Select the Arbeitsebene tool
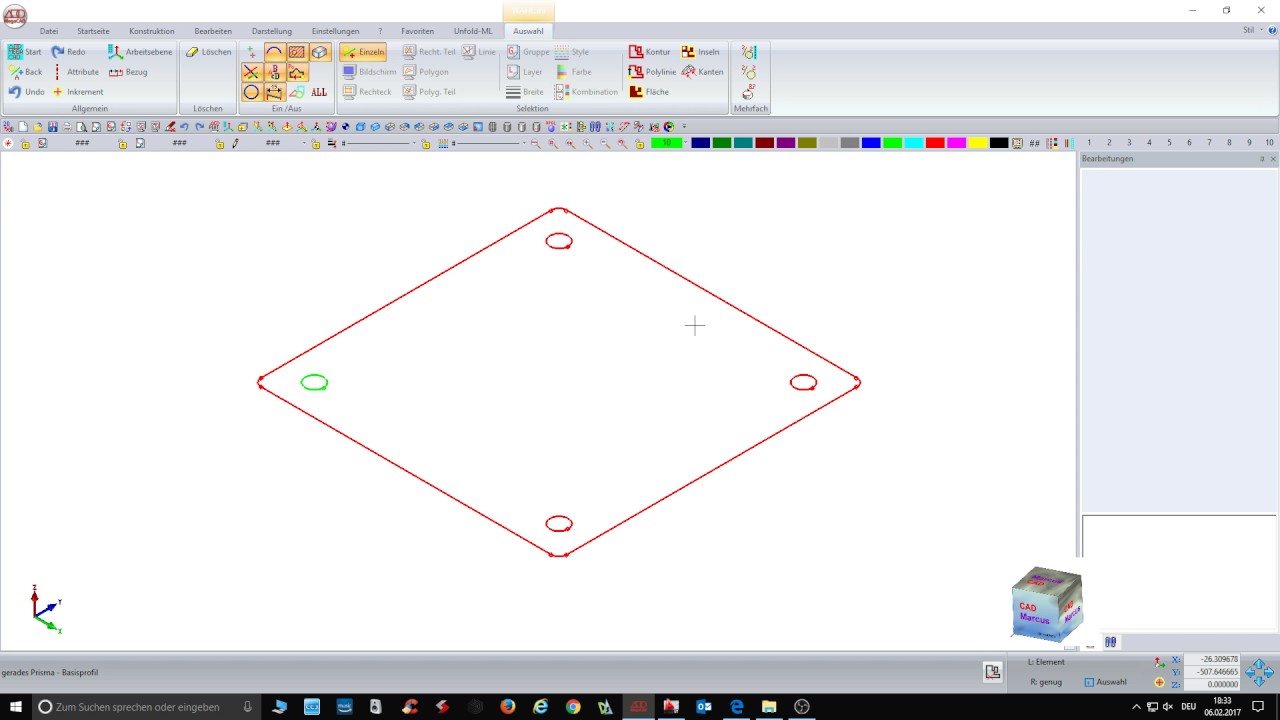1280x720 pixels. [x=140, y=52]
